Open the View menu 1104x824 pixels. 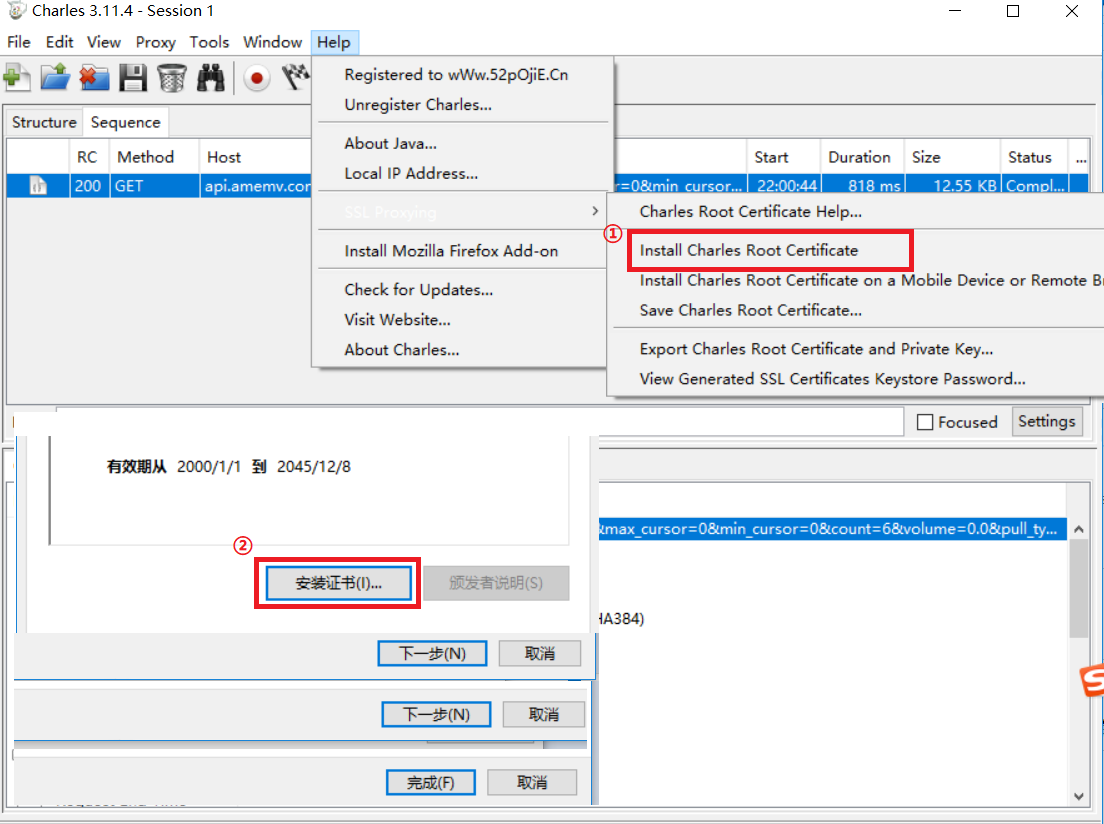coord(104,42)
